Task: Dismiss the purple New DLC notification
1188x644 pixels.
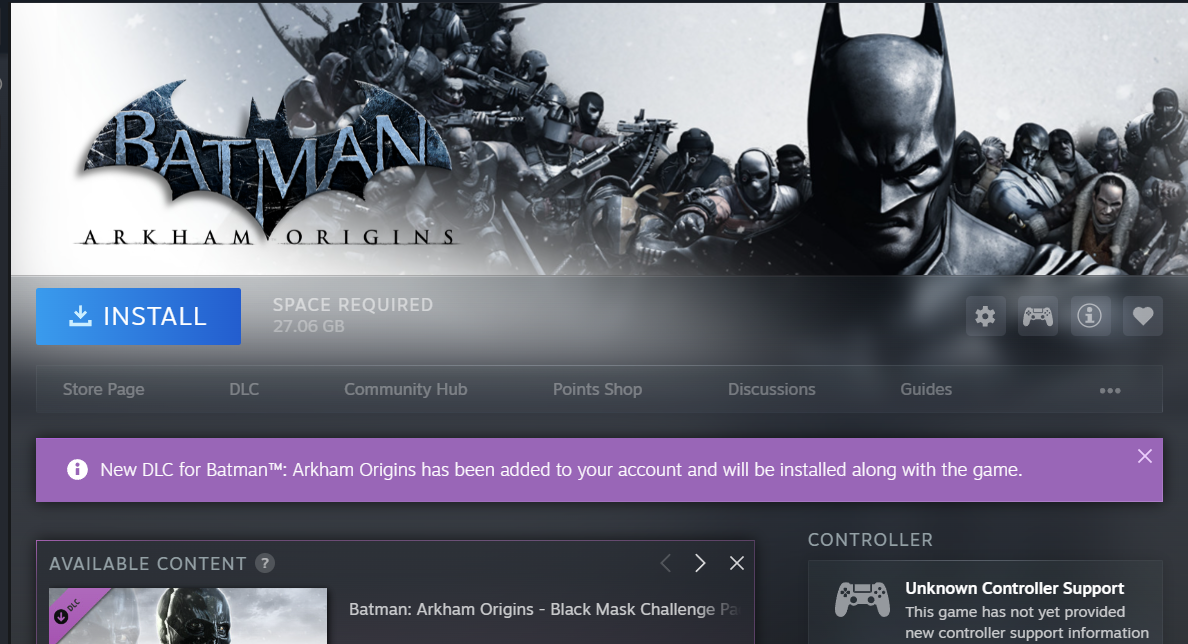Action: click(1145, 456)
